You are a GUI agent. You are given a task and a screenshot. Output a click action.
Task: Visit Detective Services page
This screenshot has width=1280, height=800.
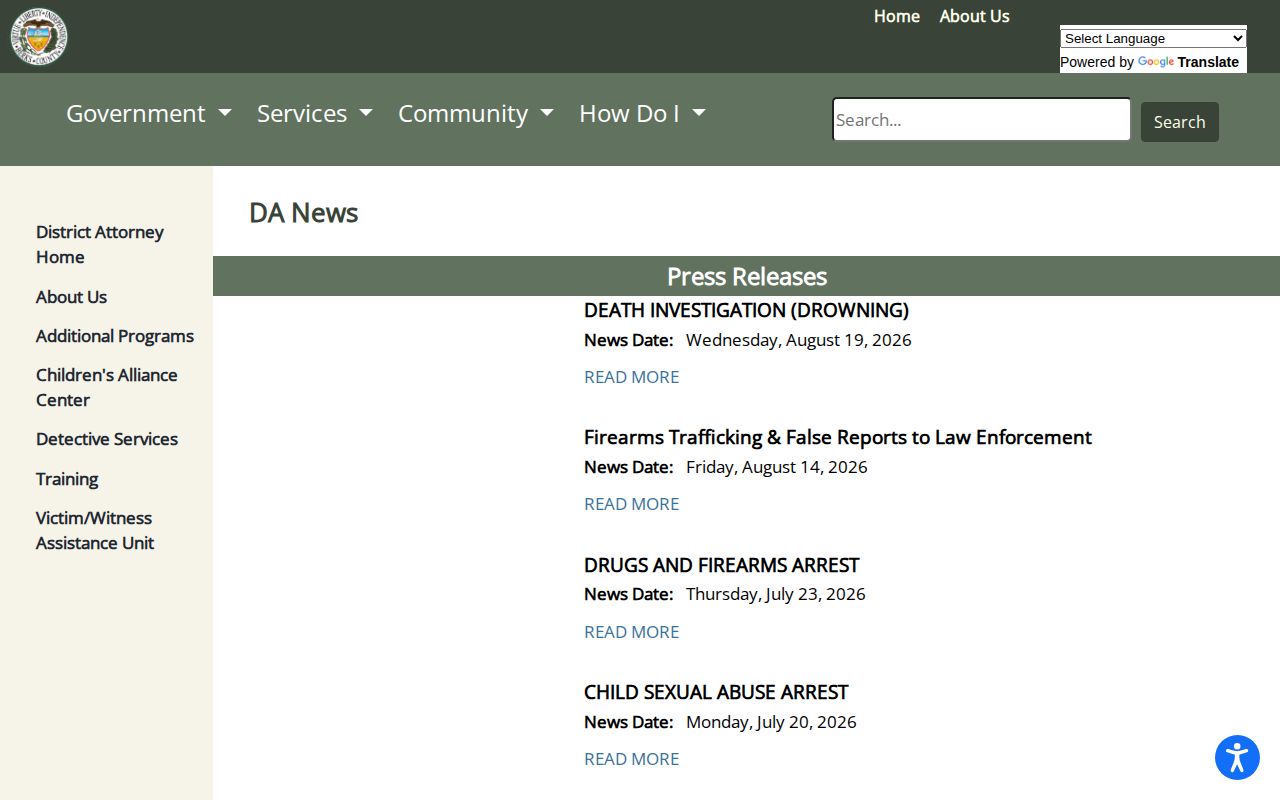(x=107, y=439)
